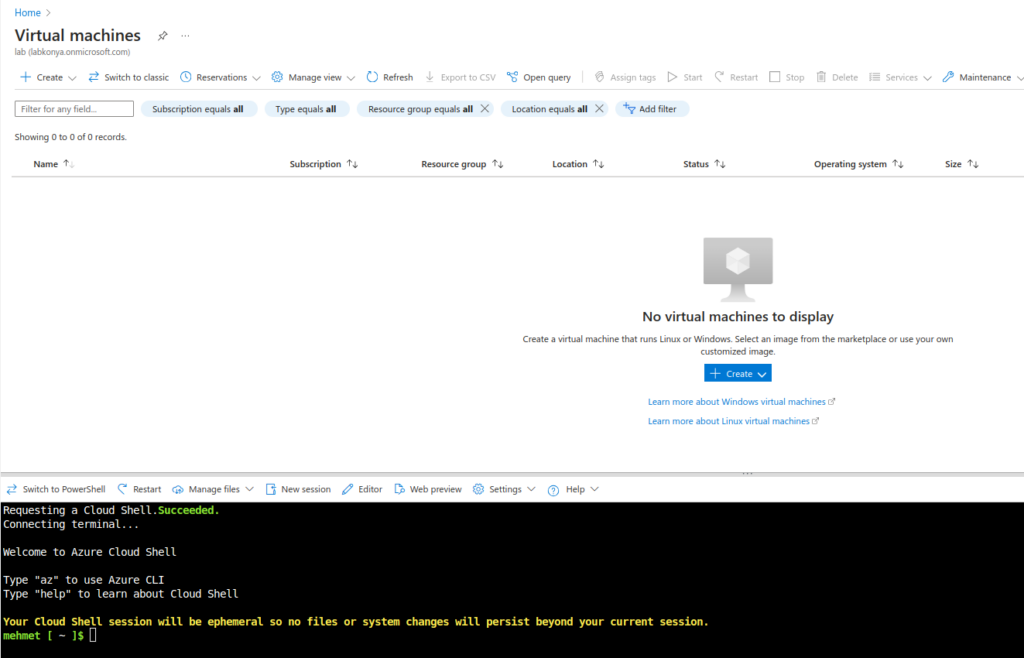Viewport: 1024px width, 658px height.
Task: Pin the Virtual machines page
Action: tap(163, 36)
